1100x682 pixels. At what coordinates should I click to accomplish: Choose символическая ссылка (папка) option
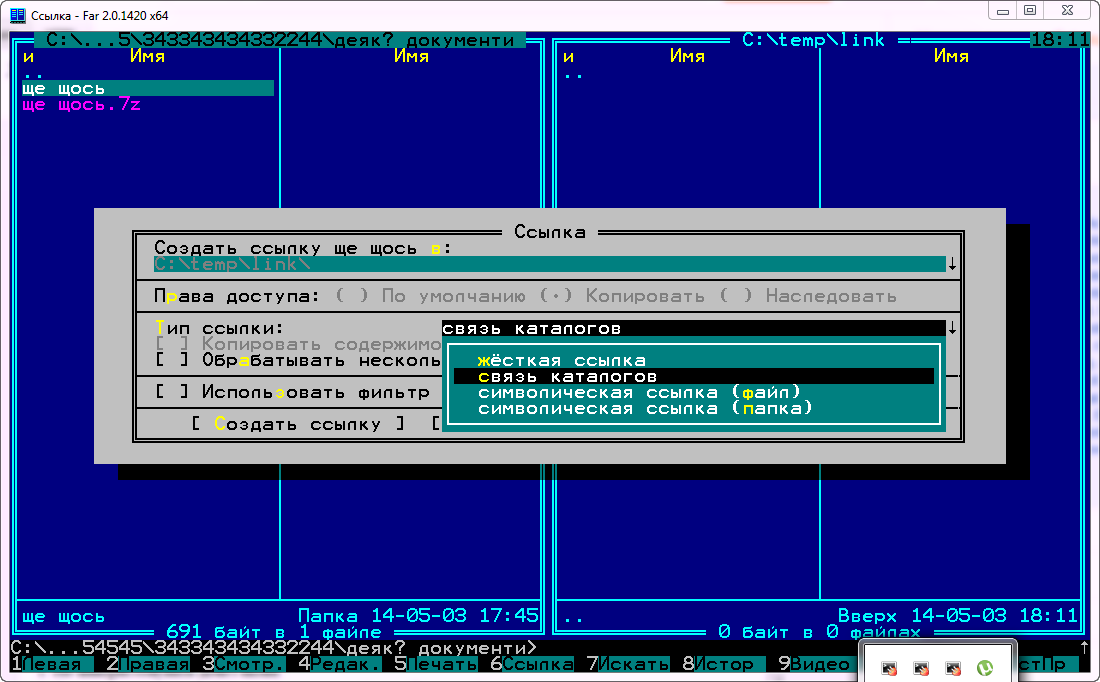[x=645, y=408]
